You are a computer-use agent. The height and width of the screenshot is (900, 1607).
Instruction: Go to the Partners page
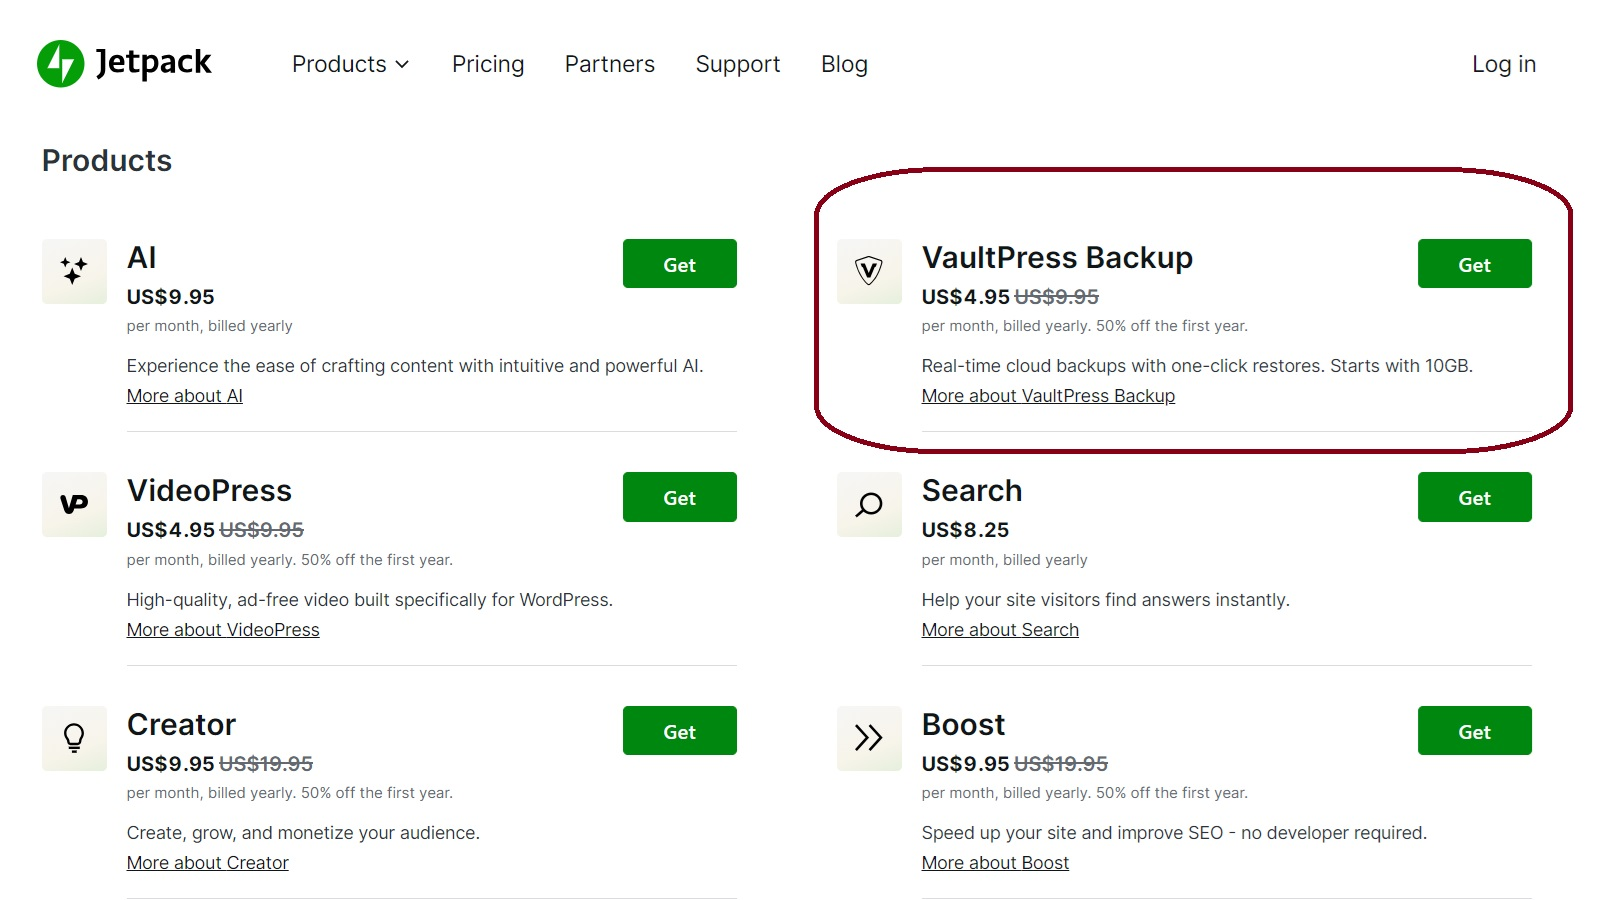pyautogui.click(x=610, y=64)
